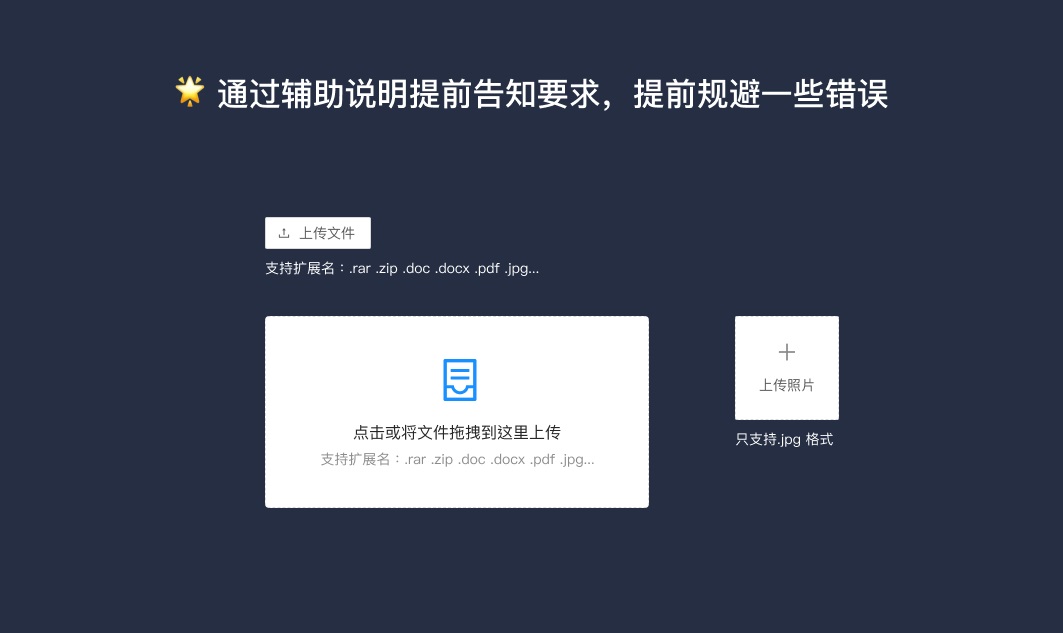
Task: Click the word 格式 in the jpg-only caption
Action: click(x=820, y=439)
